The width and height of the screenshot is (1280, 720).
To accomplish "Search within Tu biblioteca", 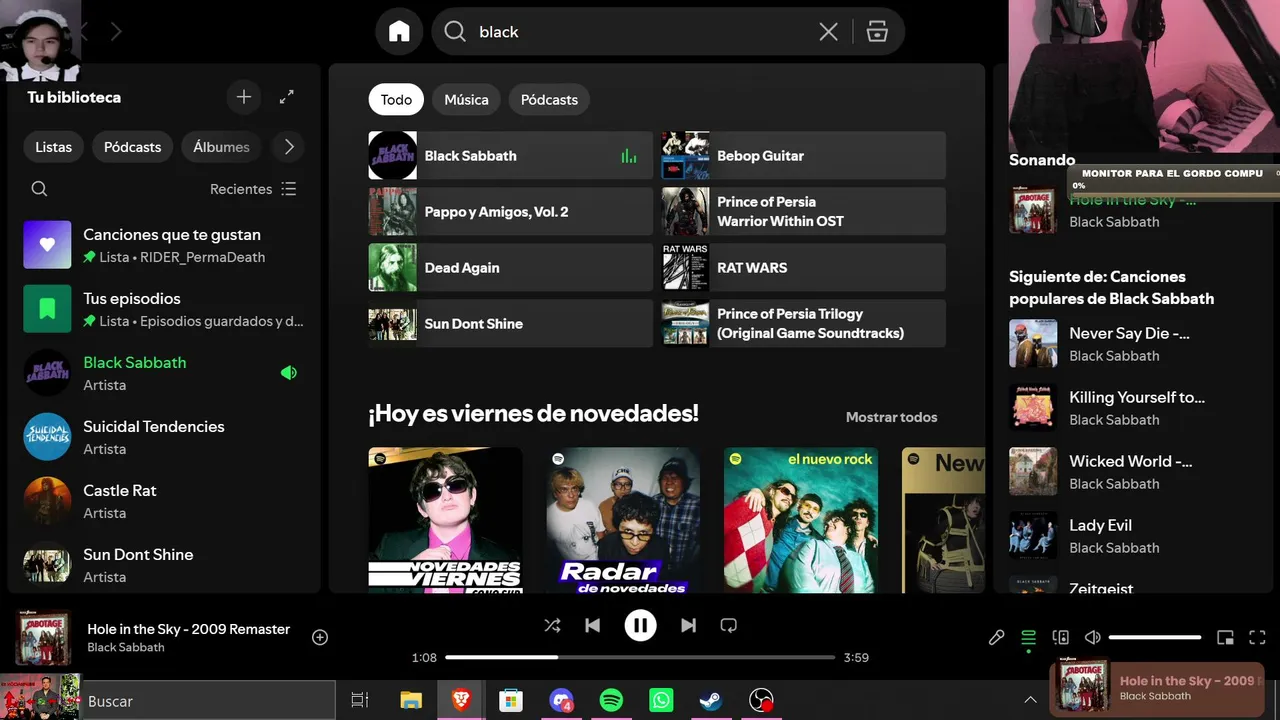I will point(39,189).
